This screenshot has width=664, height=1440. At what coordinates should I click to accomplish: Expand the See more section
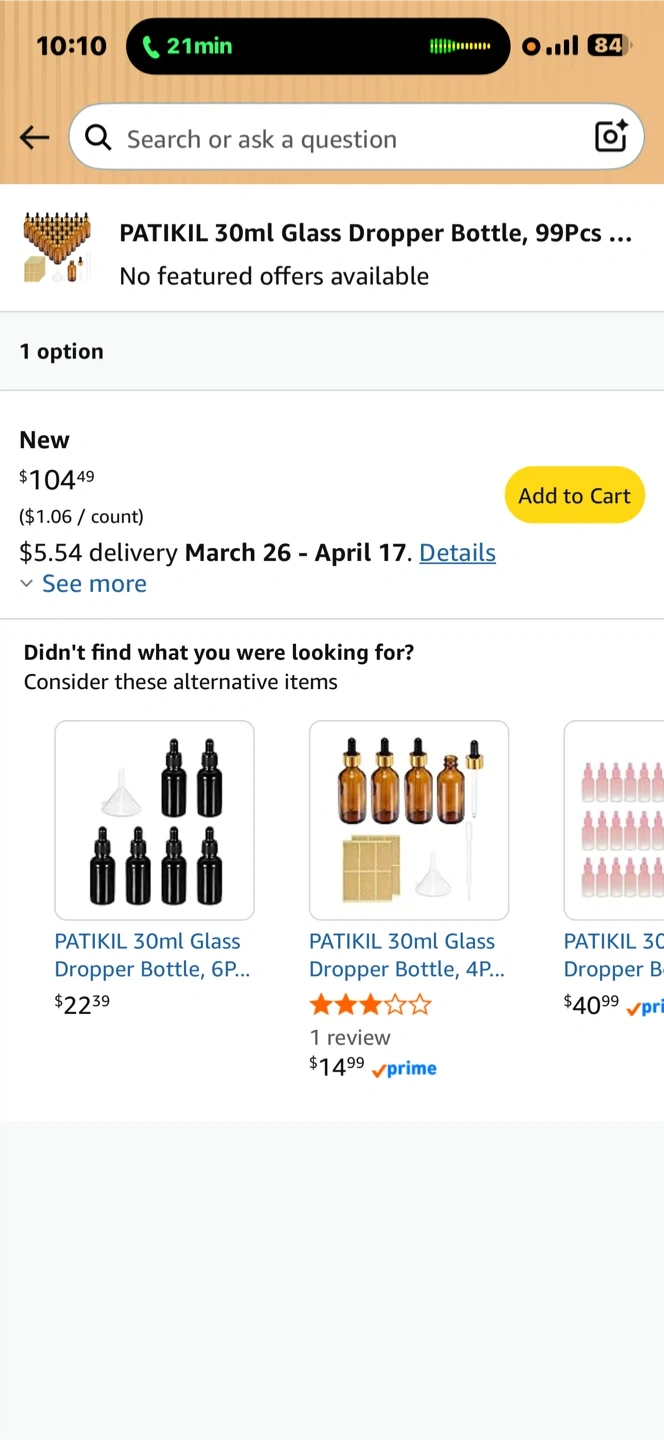tap(94, 584)
